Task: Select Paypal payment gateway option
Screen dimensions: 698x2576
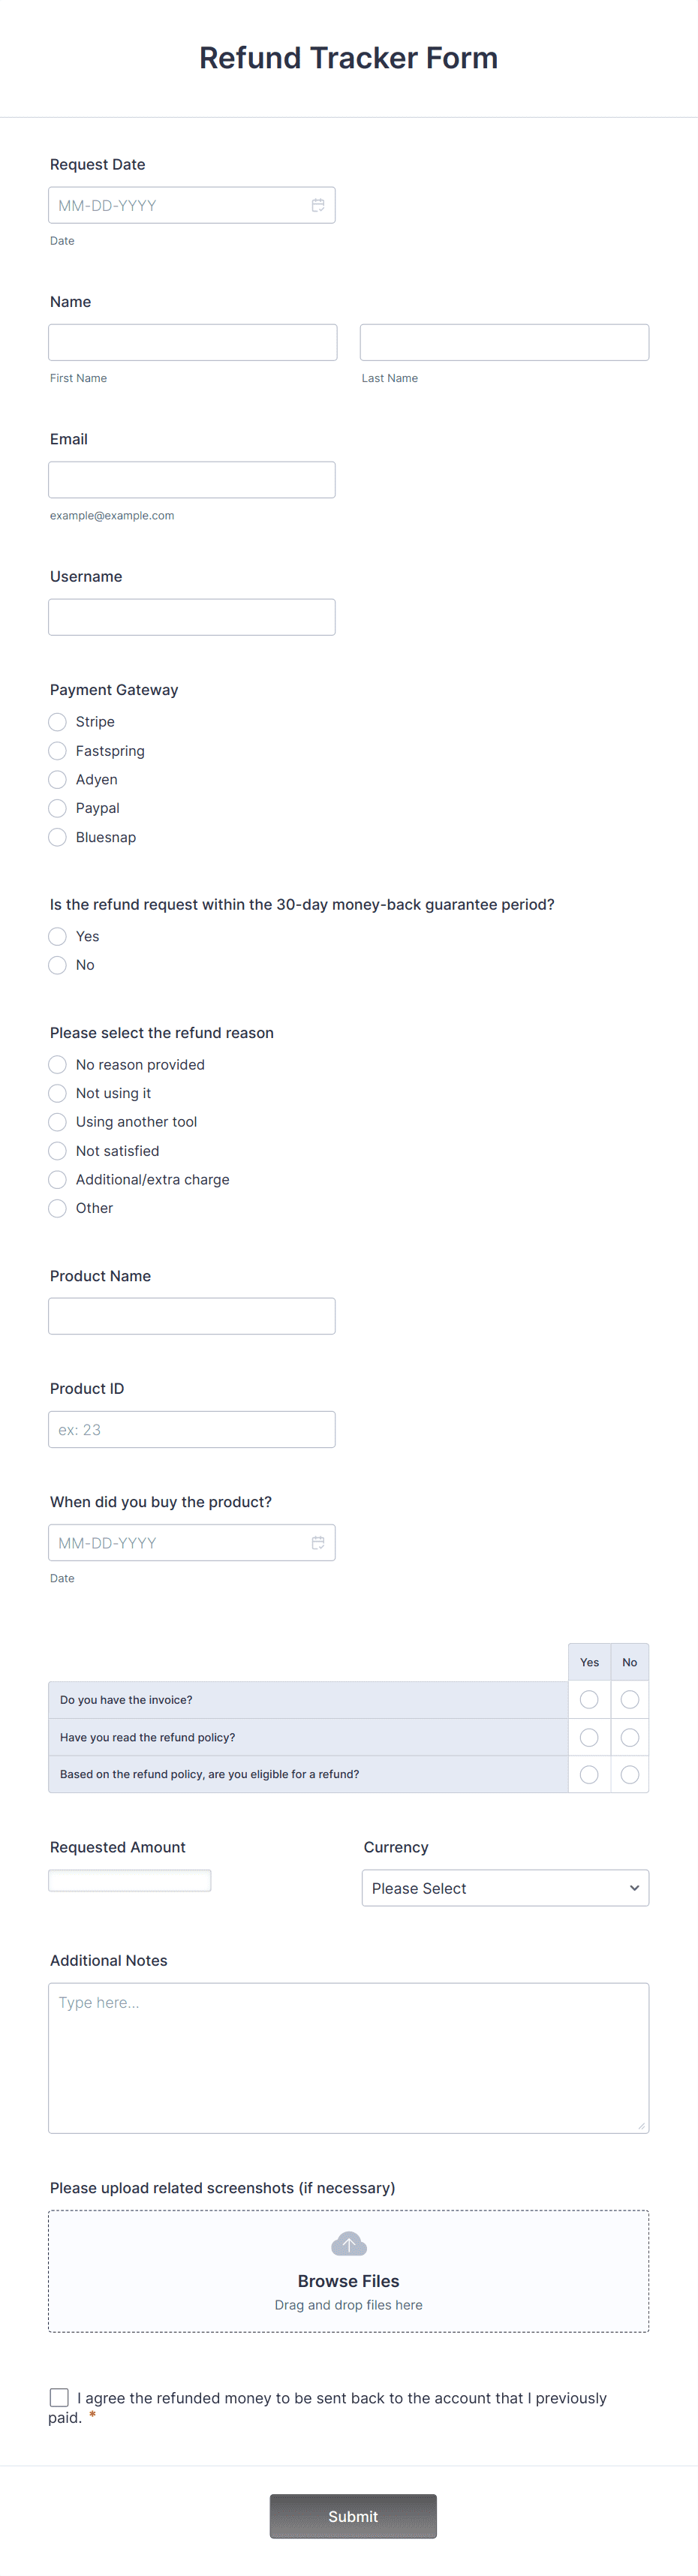Action: tap(57, 808)
